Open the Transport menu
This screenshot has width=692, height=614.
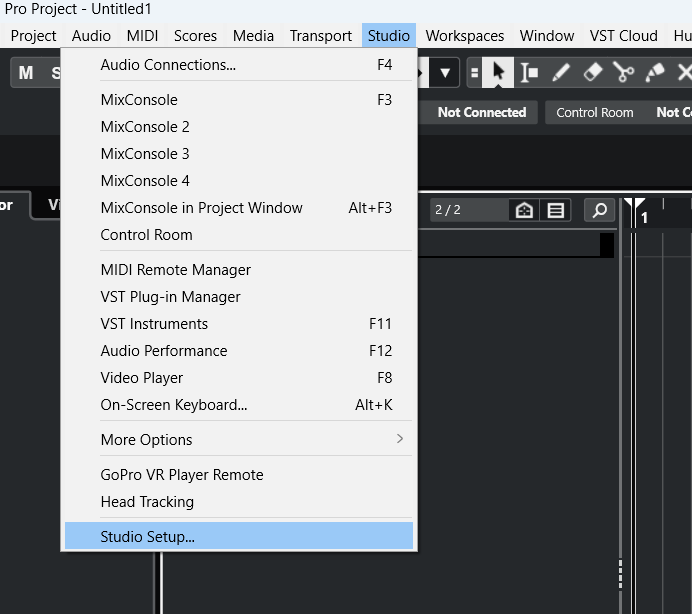coord(321,36)
